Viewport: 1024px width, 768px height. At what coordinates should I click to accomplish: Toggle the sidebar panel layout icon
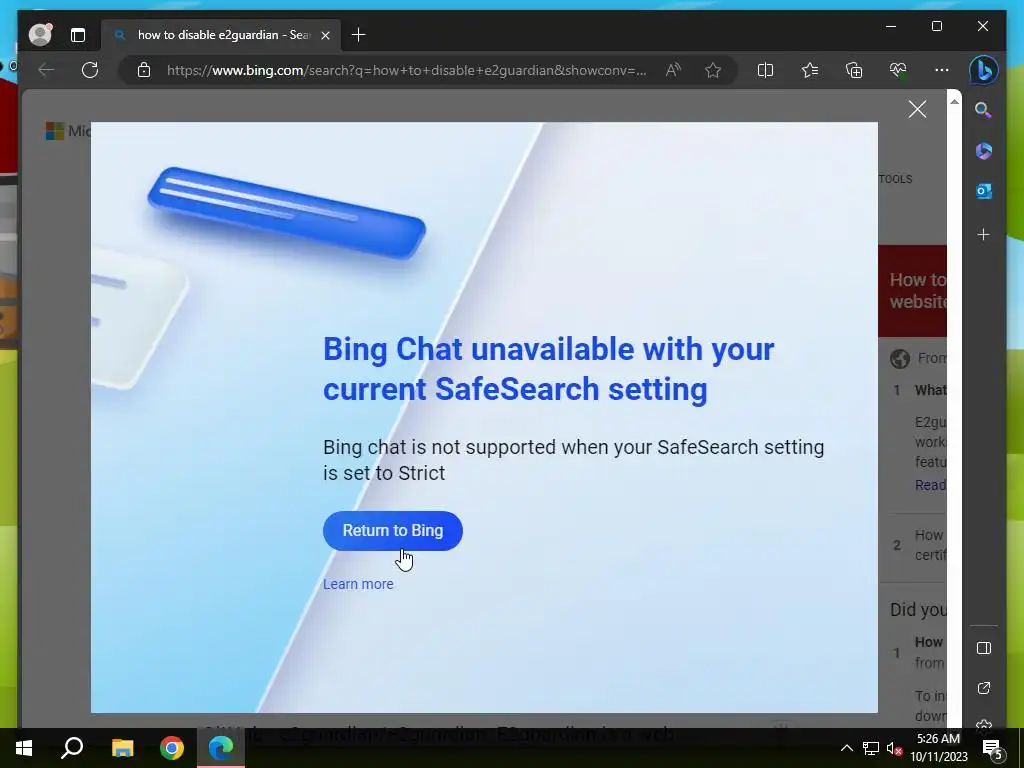984,648
